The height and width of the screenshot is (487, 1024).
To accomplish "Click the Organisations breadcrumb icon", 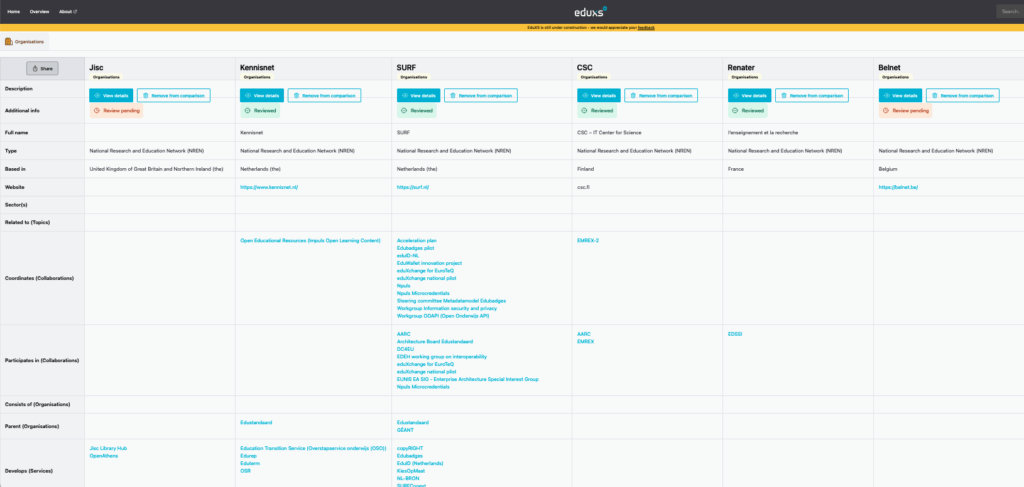I will pyautogui.click(x=8, y=41).
